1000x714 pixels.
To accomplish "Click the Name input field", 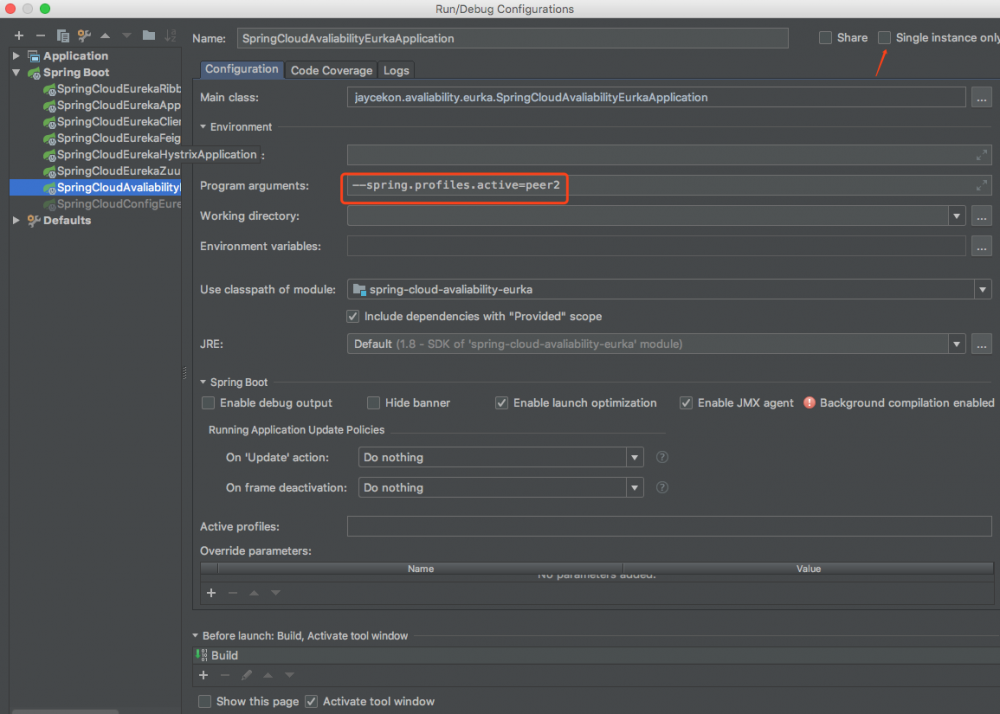I will pyautogui.click(x=513, y=38).
